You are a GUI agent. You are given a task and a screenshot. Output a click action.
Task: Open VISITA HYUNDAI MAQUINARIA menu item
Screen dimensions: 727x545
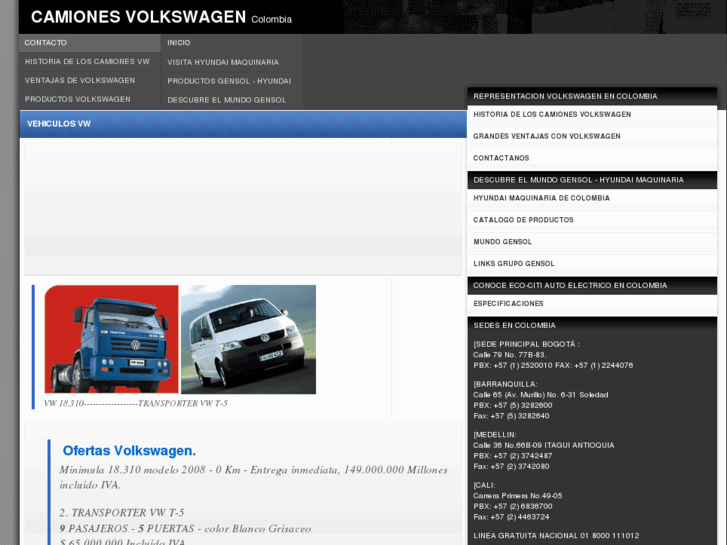coord(232,62)
